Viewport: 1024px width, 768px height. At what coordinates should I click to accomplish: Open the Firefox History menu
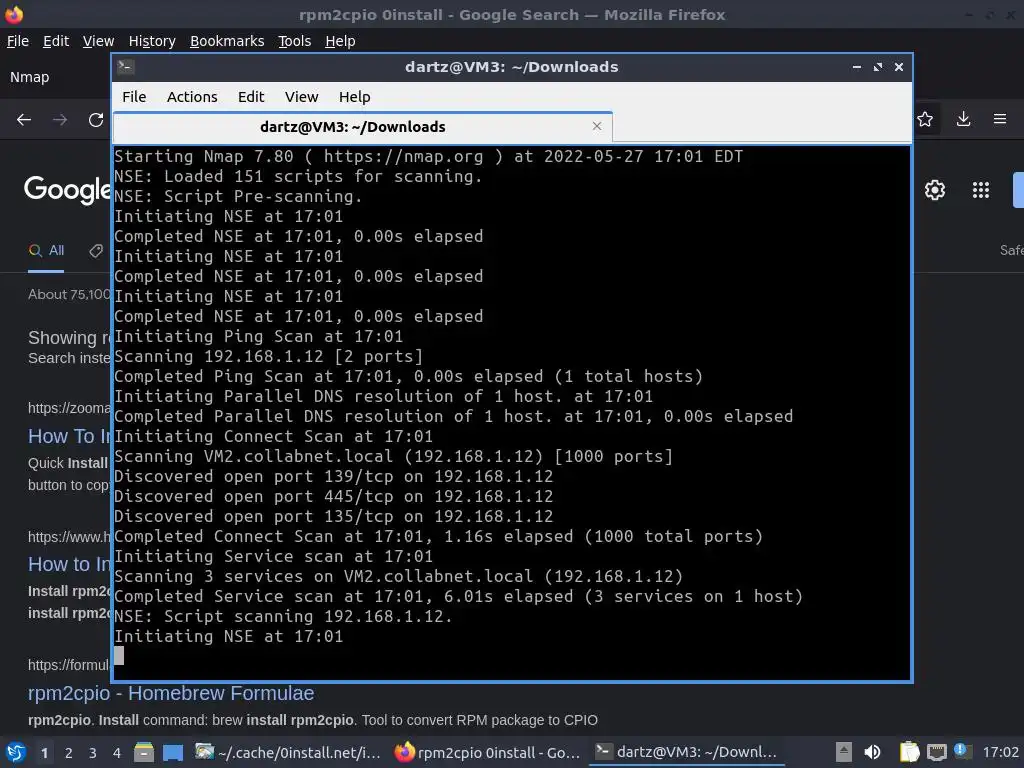[x=152, y=41]
